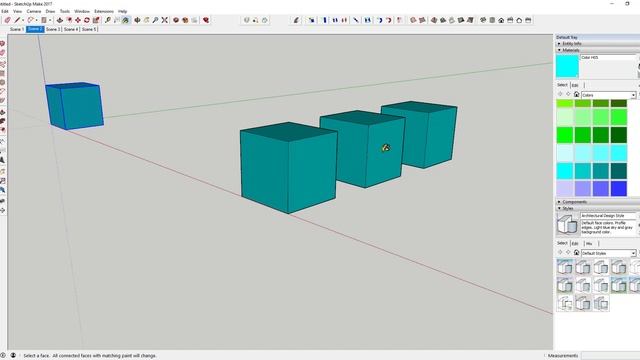Select the Move tool
The image size is (640, 360).
point(78,20)
